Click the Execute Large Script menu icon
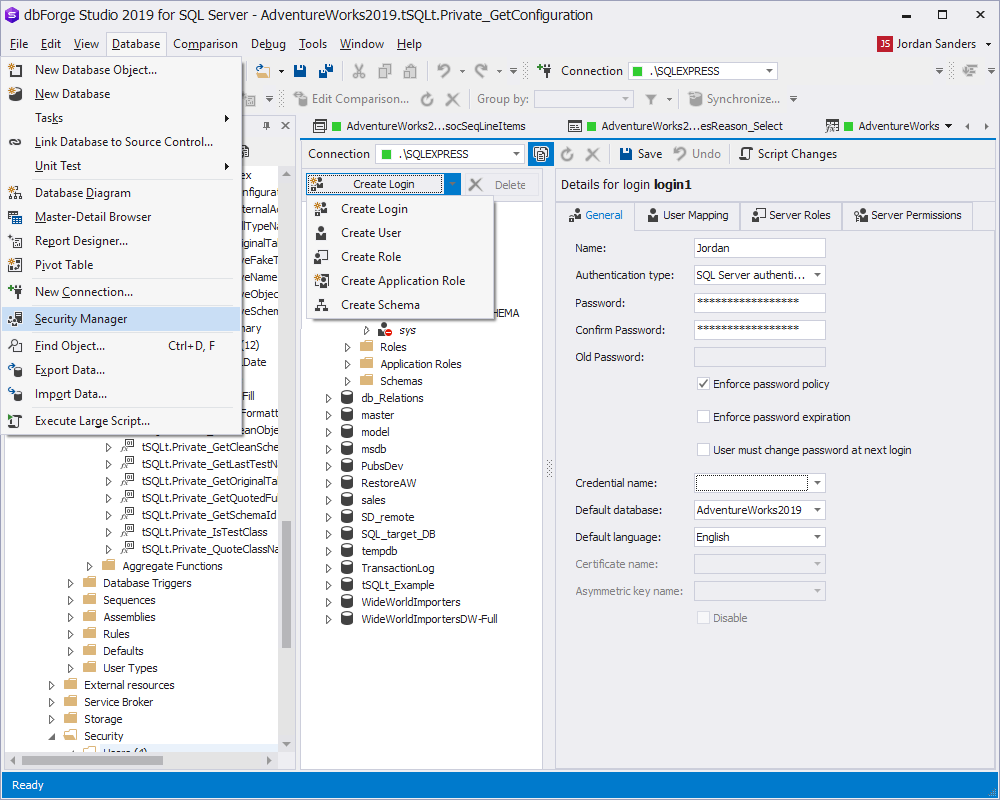 click(x=15, y=421)
